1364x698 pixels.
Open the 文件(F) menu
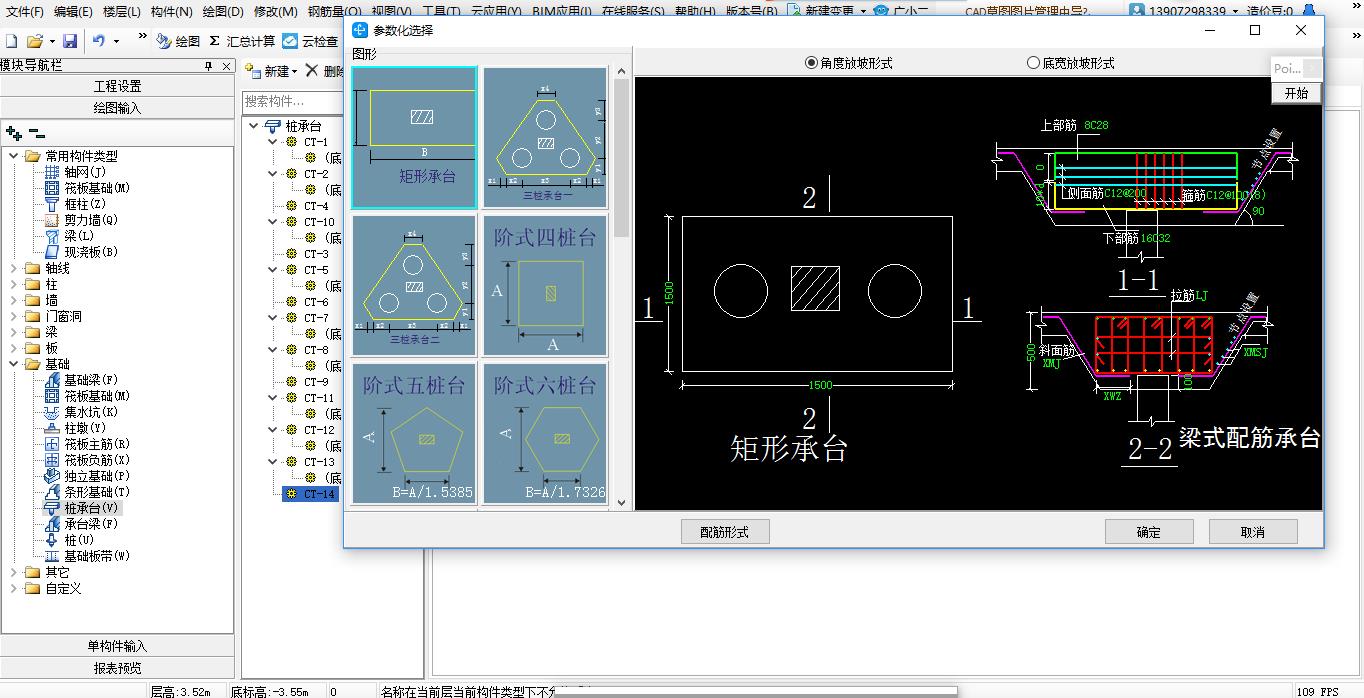(x=25, y=11)
